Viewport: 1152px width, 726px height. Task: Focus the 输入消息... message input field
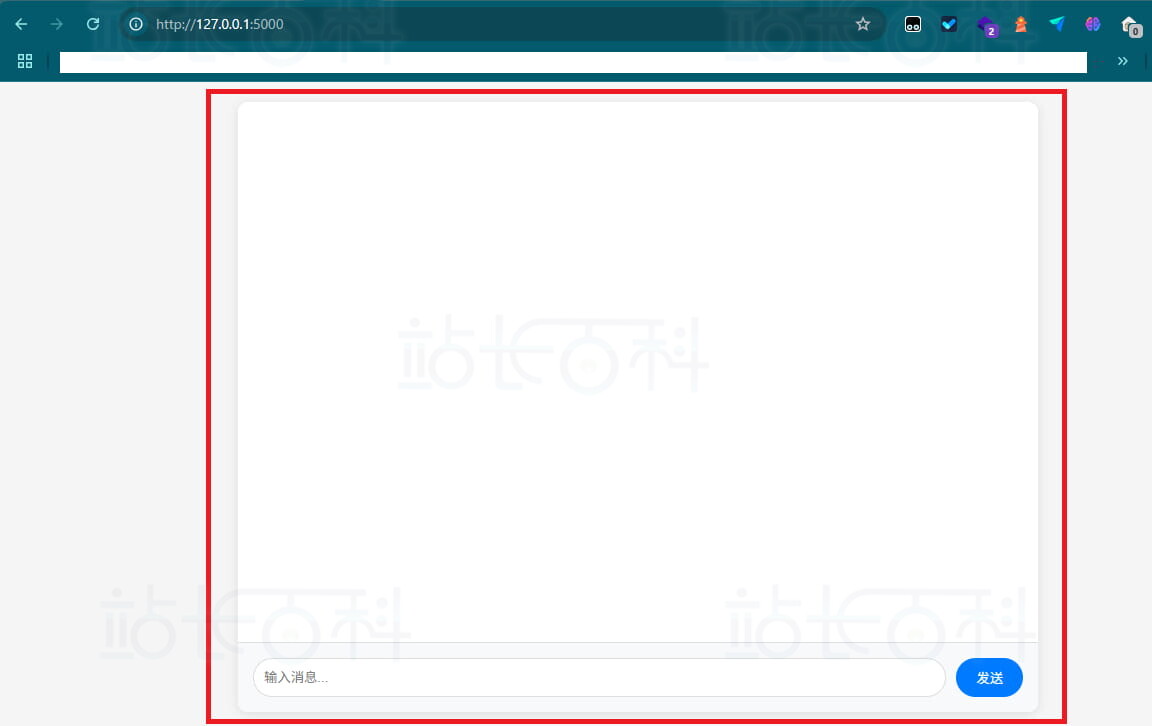(x=598, y=677)
